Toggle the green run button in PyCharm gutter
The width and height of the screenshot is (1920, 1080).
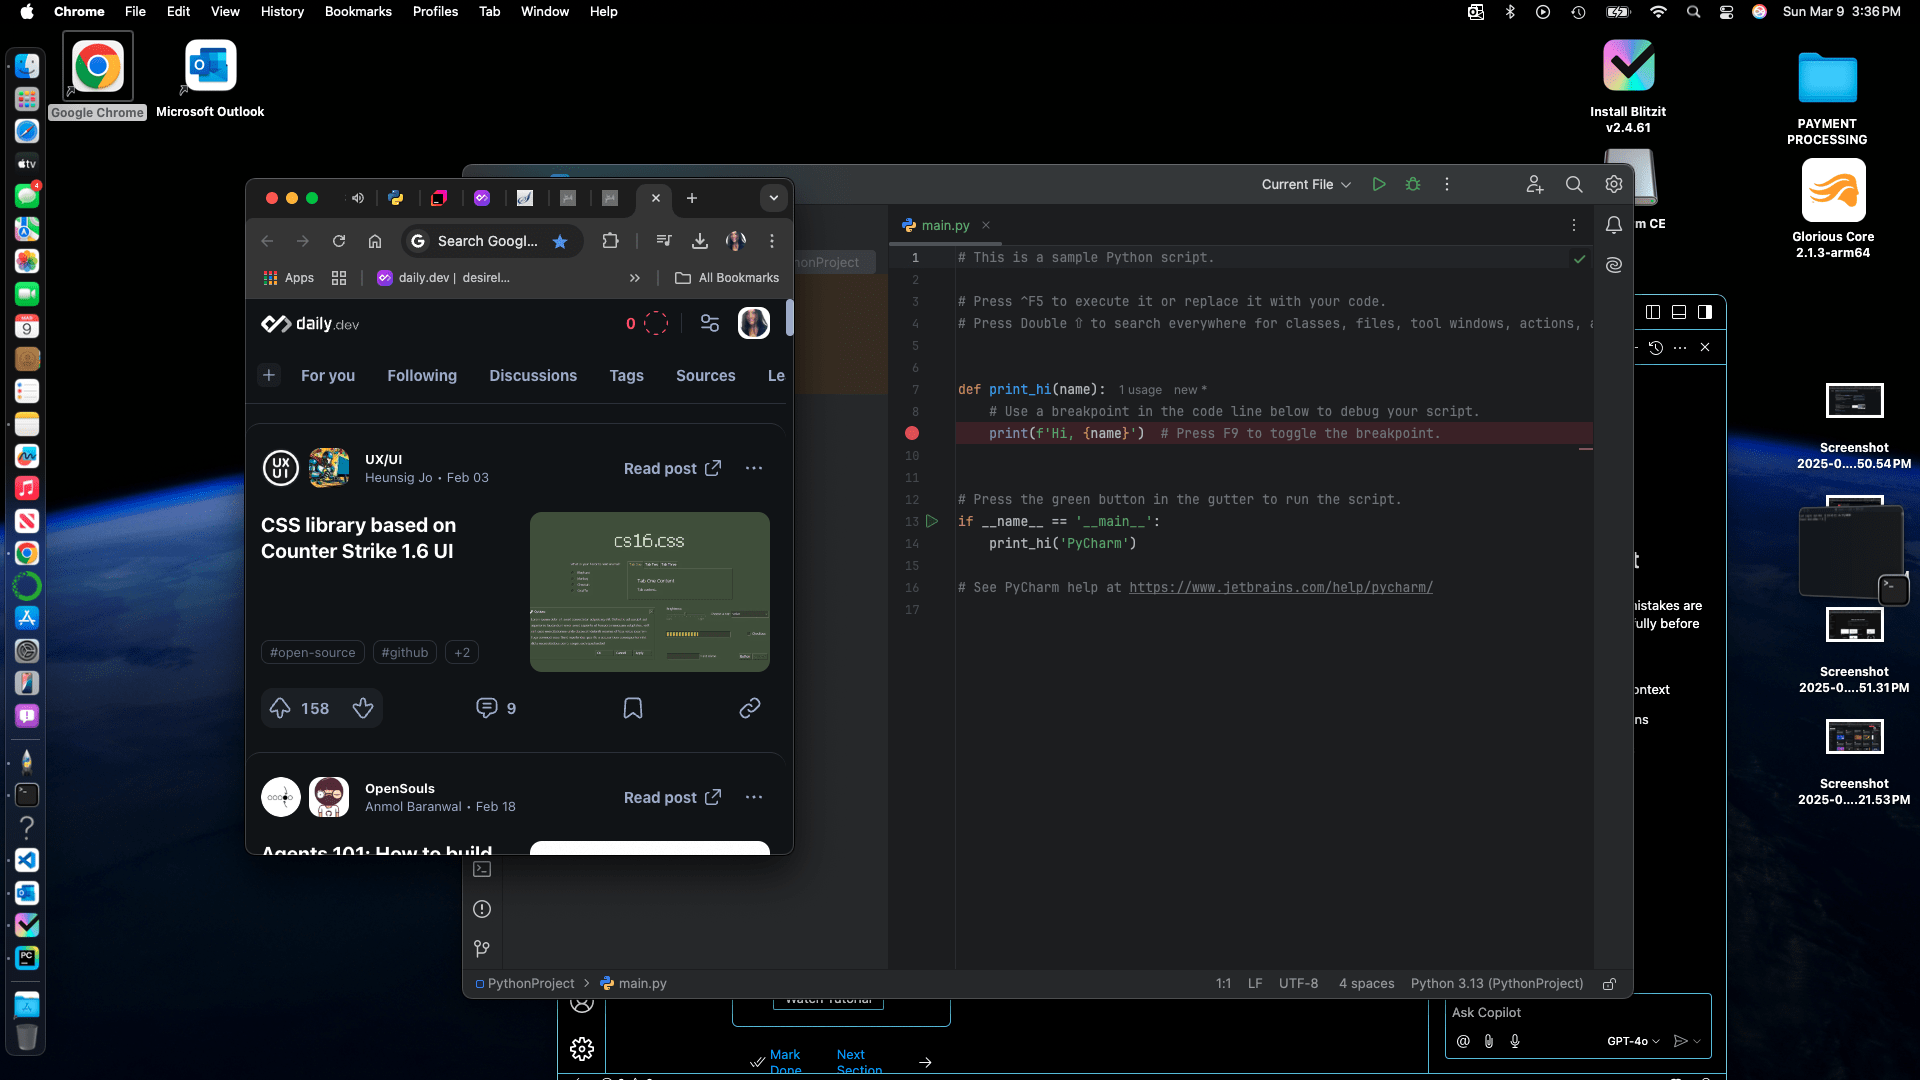pyautogui.click(x=931, y=521)
